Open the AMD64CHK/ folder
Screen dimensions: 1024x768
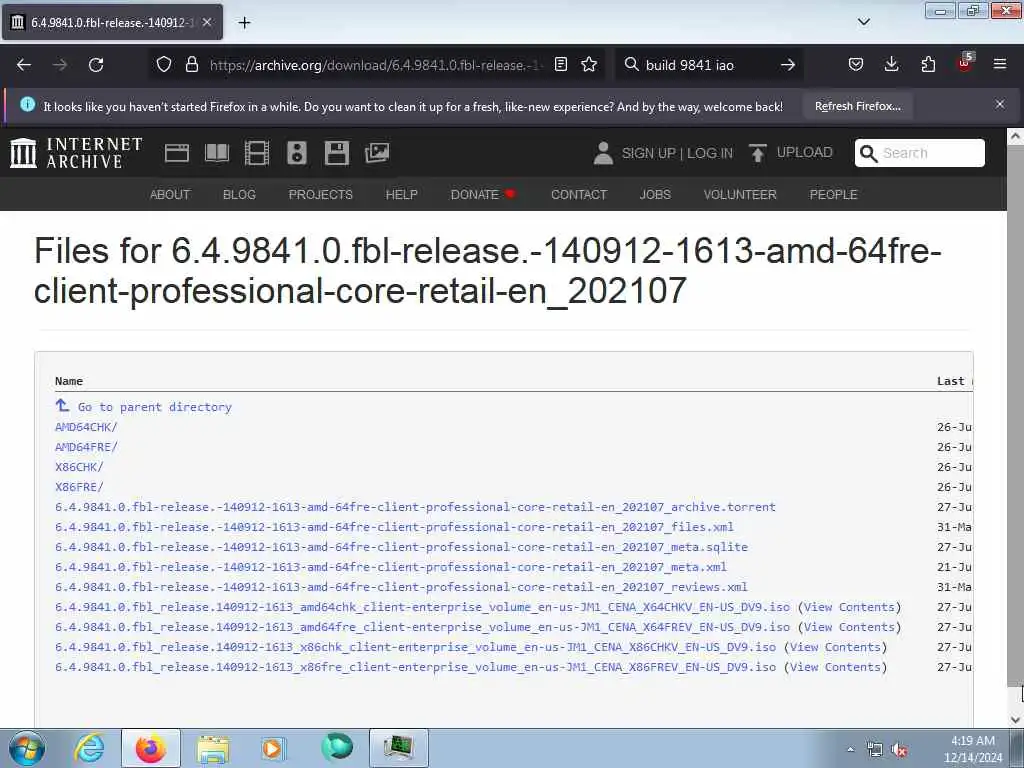pyautogui.click(x=86, y=427)
